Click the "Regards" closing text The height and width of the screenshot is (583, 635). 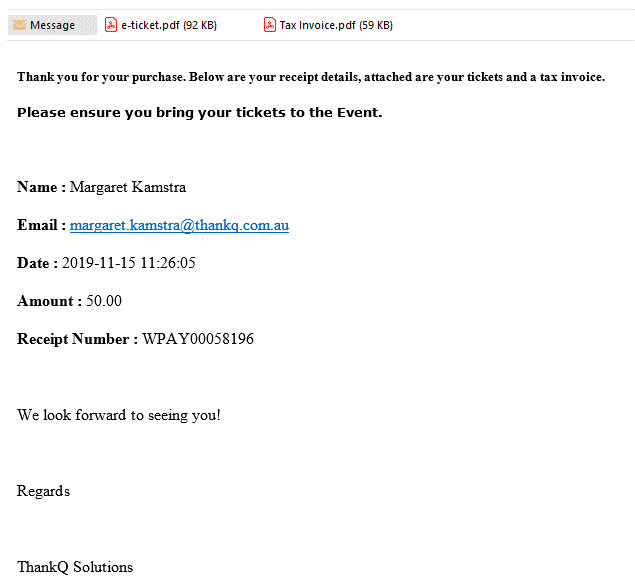click(44, 491)
